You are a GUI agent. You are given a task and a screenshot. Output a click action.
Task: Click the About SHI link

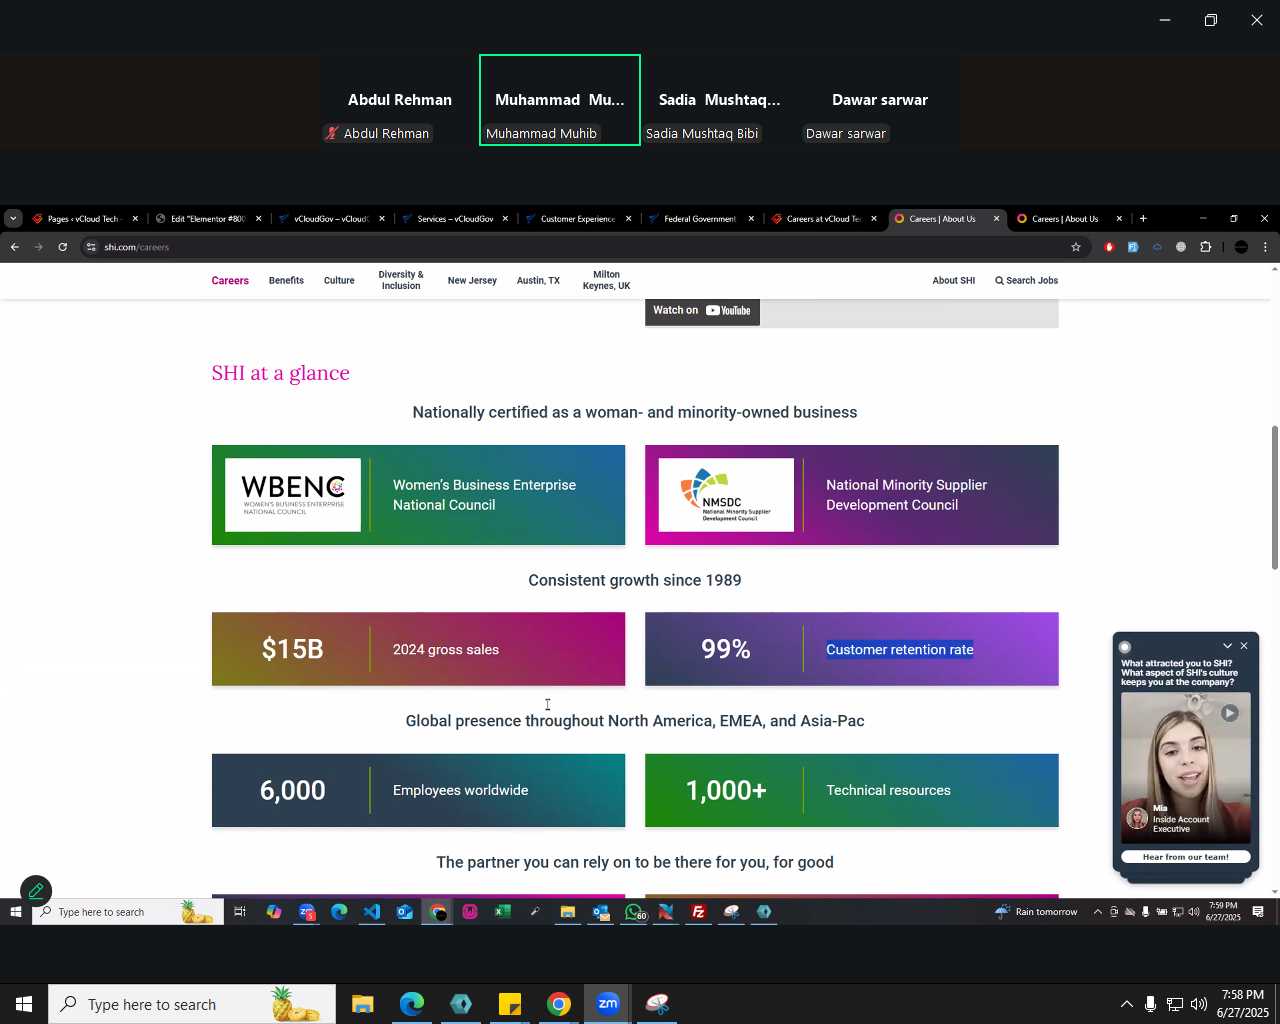click(954, 281)
